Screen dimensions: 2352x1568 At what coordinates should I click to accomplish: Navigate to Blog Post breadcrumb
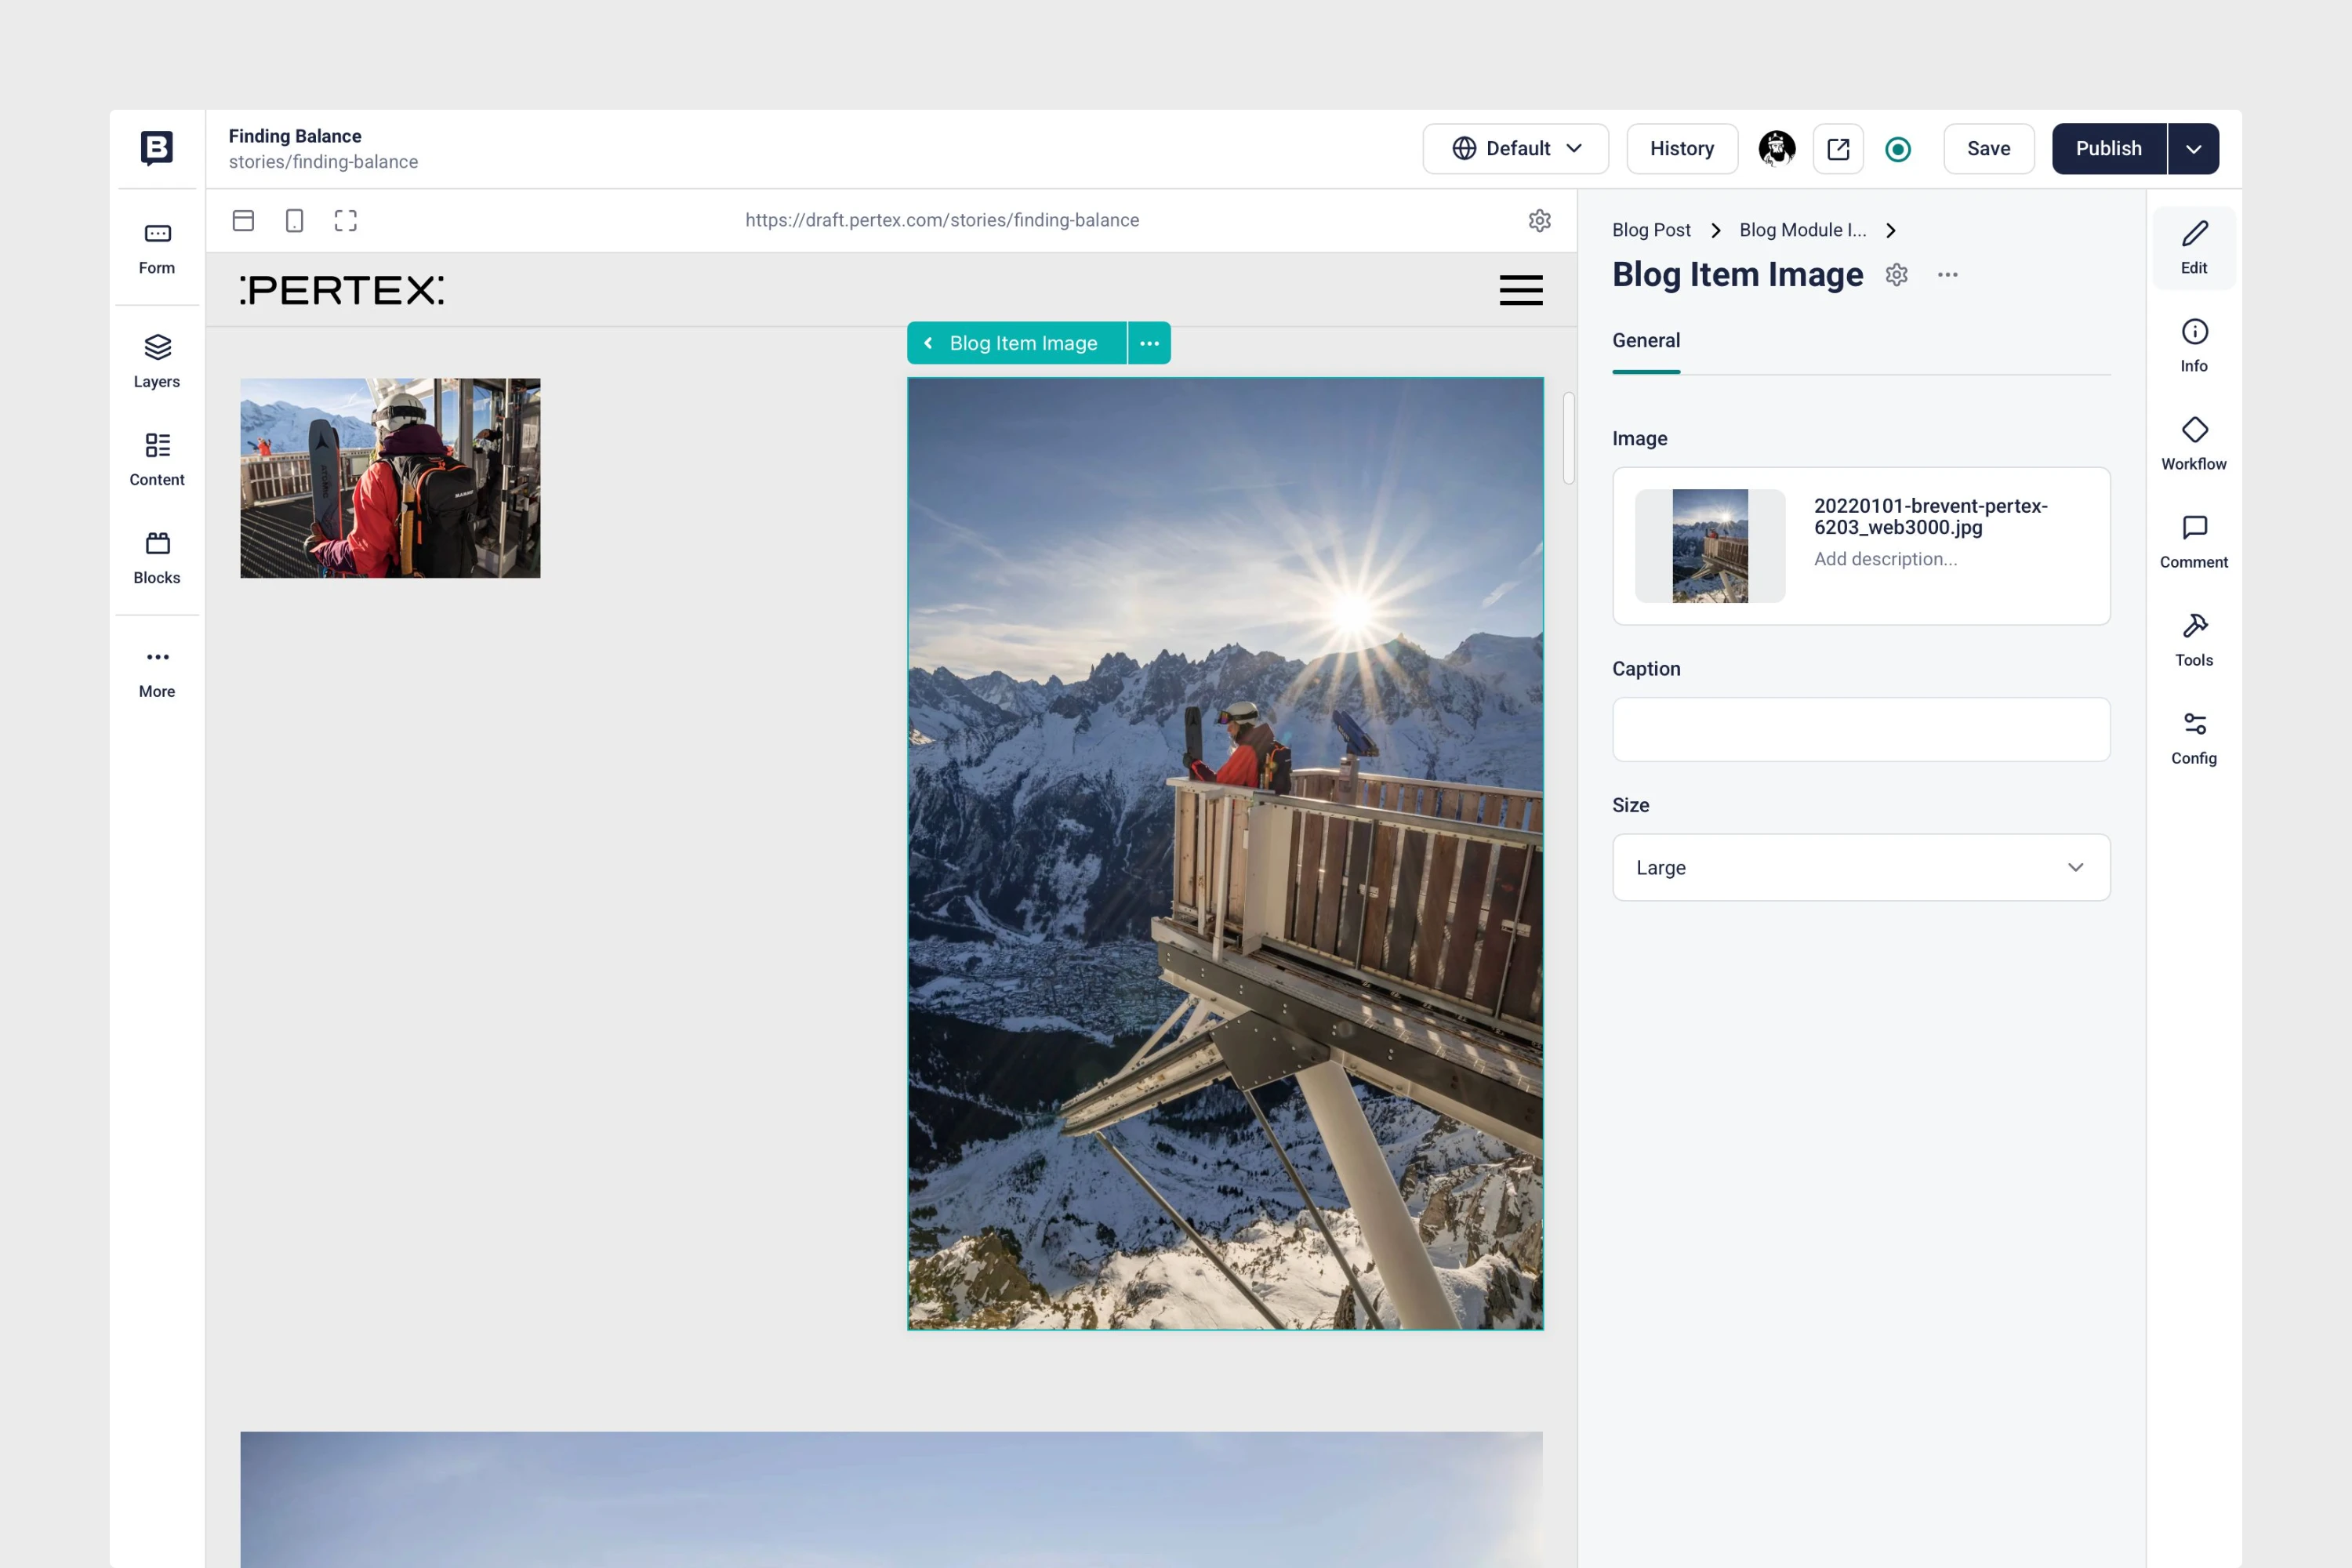pos(1650,230)
